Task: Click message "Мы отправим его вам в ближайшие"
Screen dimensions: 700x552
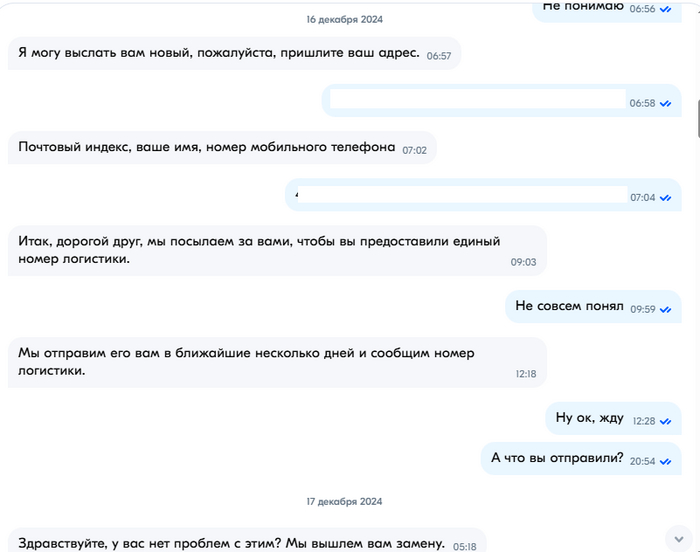Action: tap(247, 361)
